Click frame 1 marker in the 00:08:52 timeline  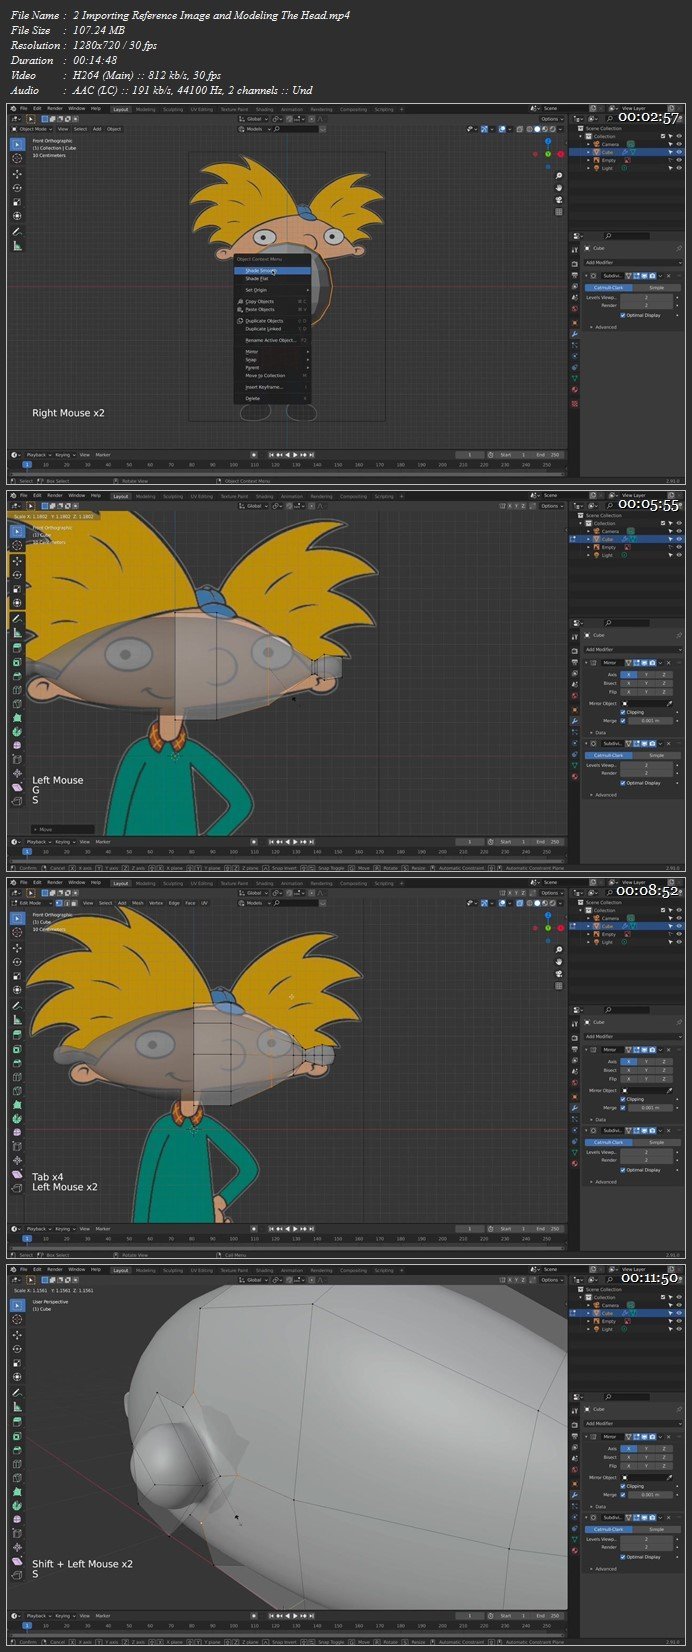[x=27, y=1238]
